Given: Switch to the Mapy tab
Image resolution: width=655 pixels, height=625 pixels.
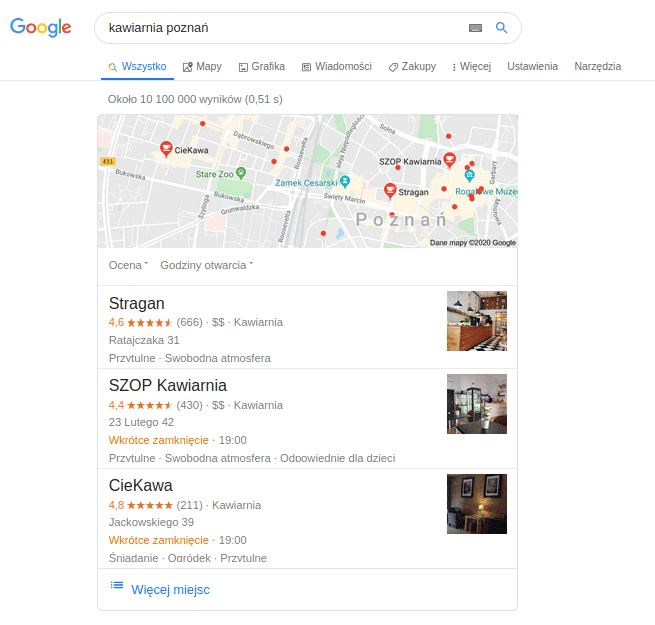Looking at the screenshot, I should [x=202, y=66].
